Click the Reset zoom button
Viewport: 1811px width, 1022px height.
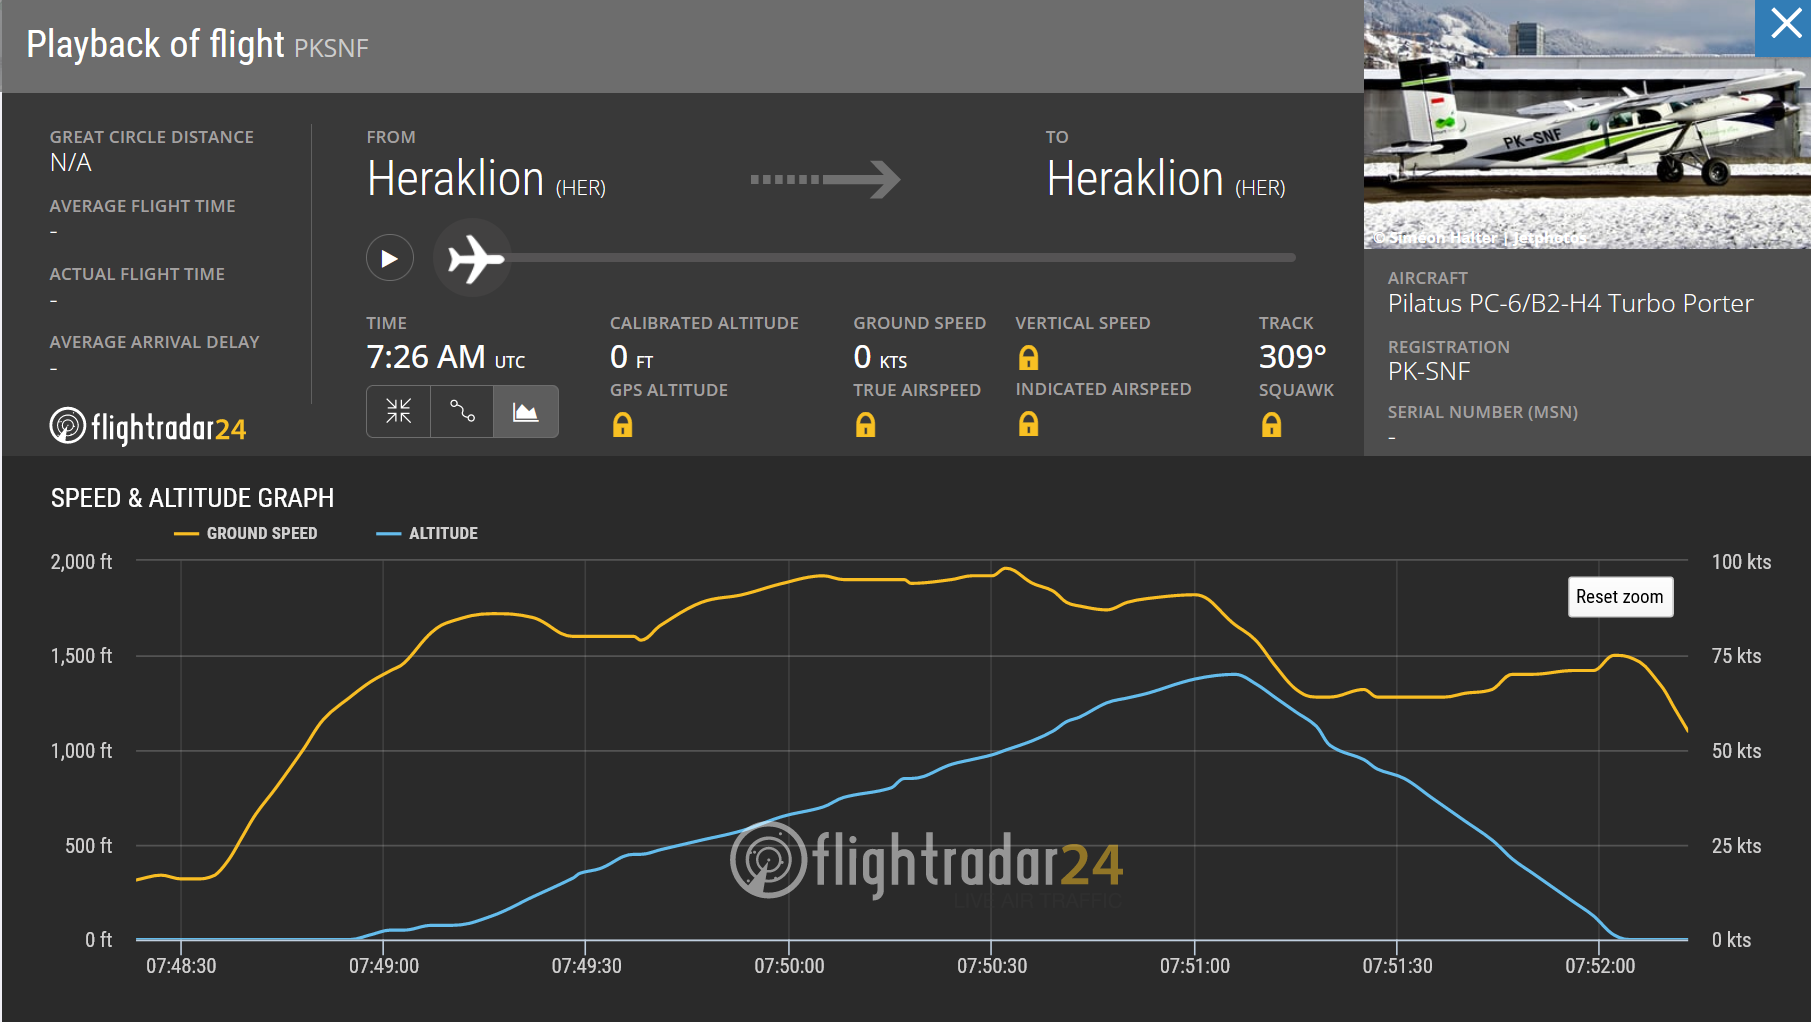pyautogui.click(x=1619, y=597)
